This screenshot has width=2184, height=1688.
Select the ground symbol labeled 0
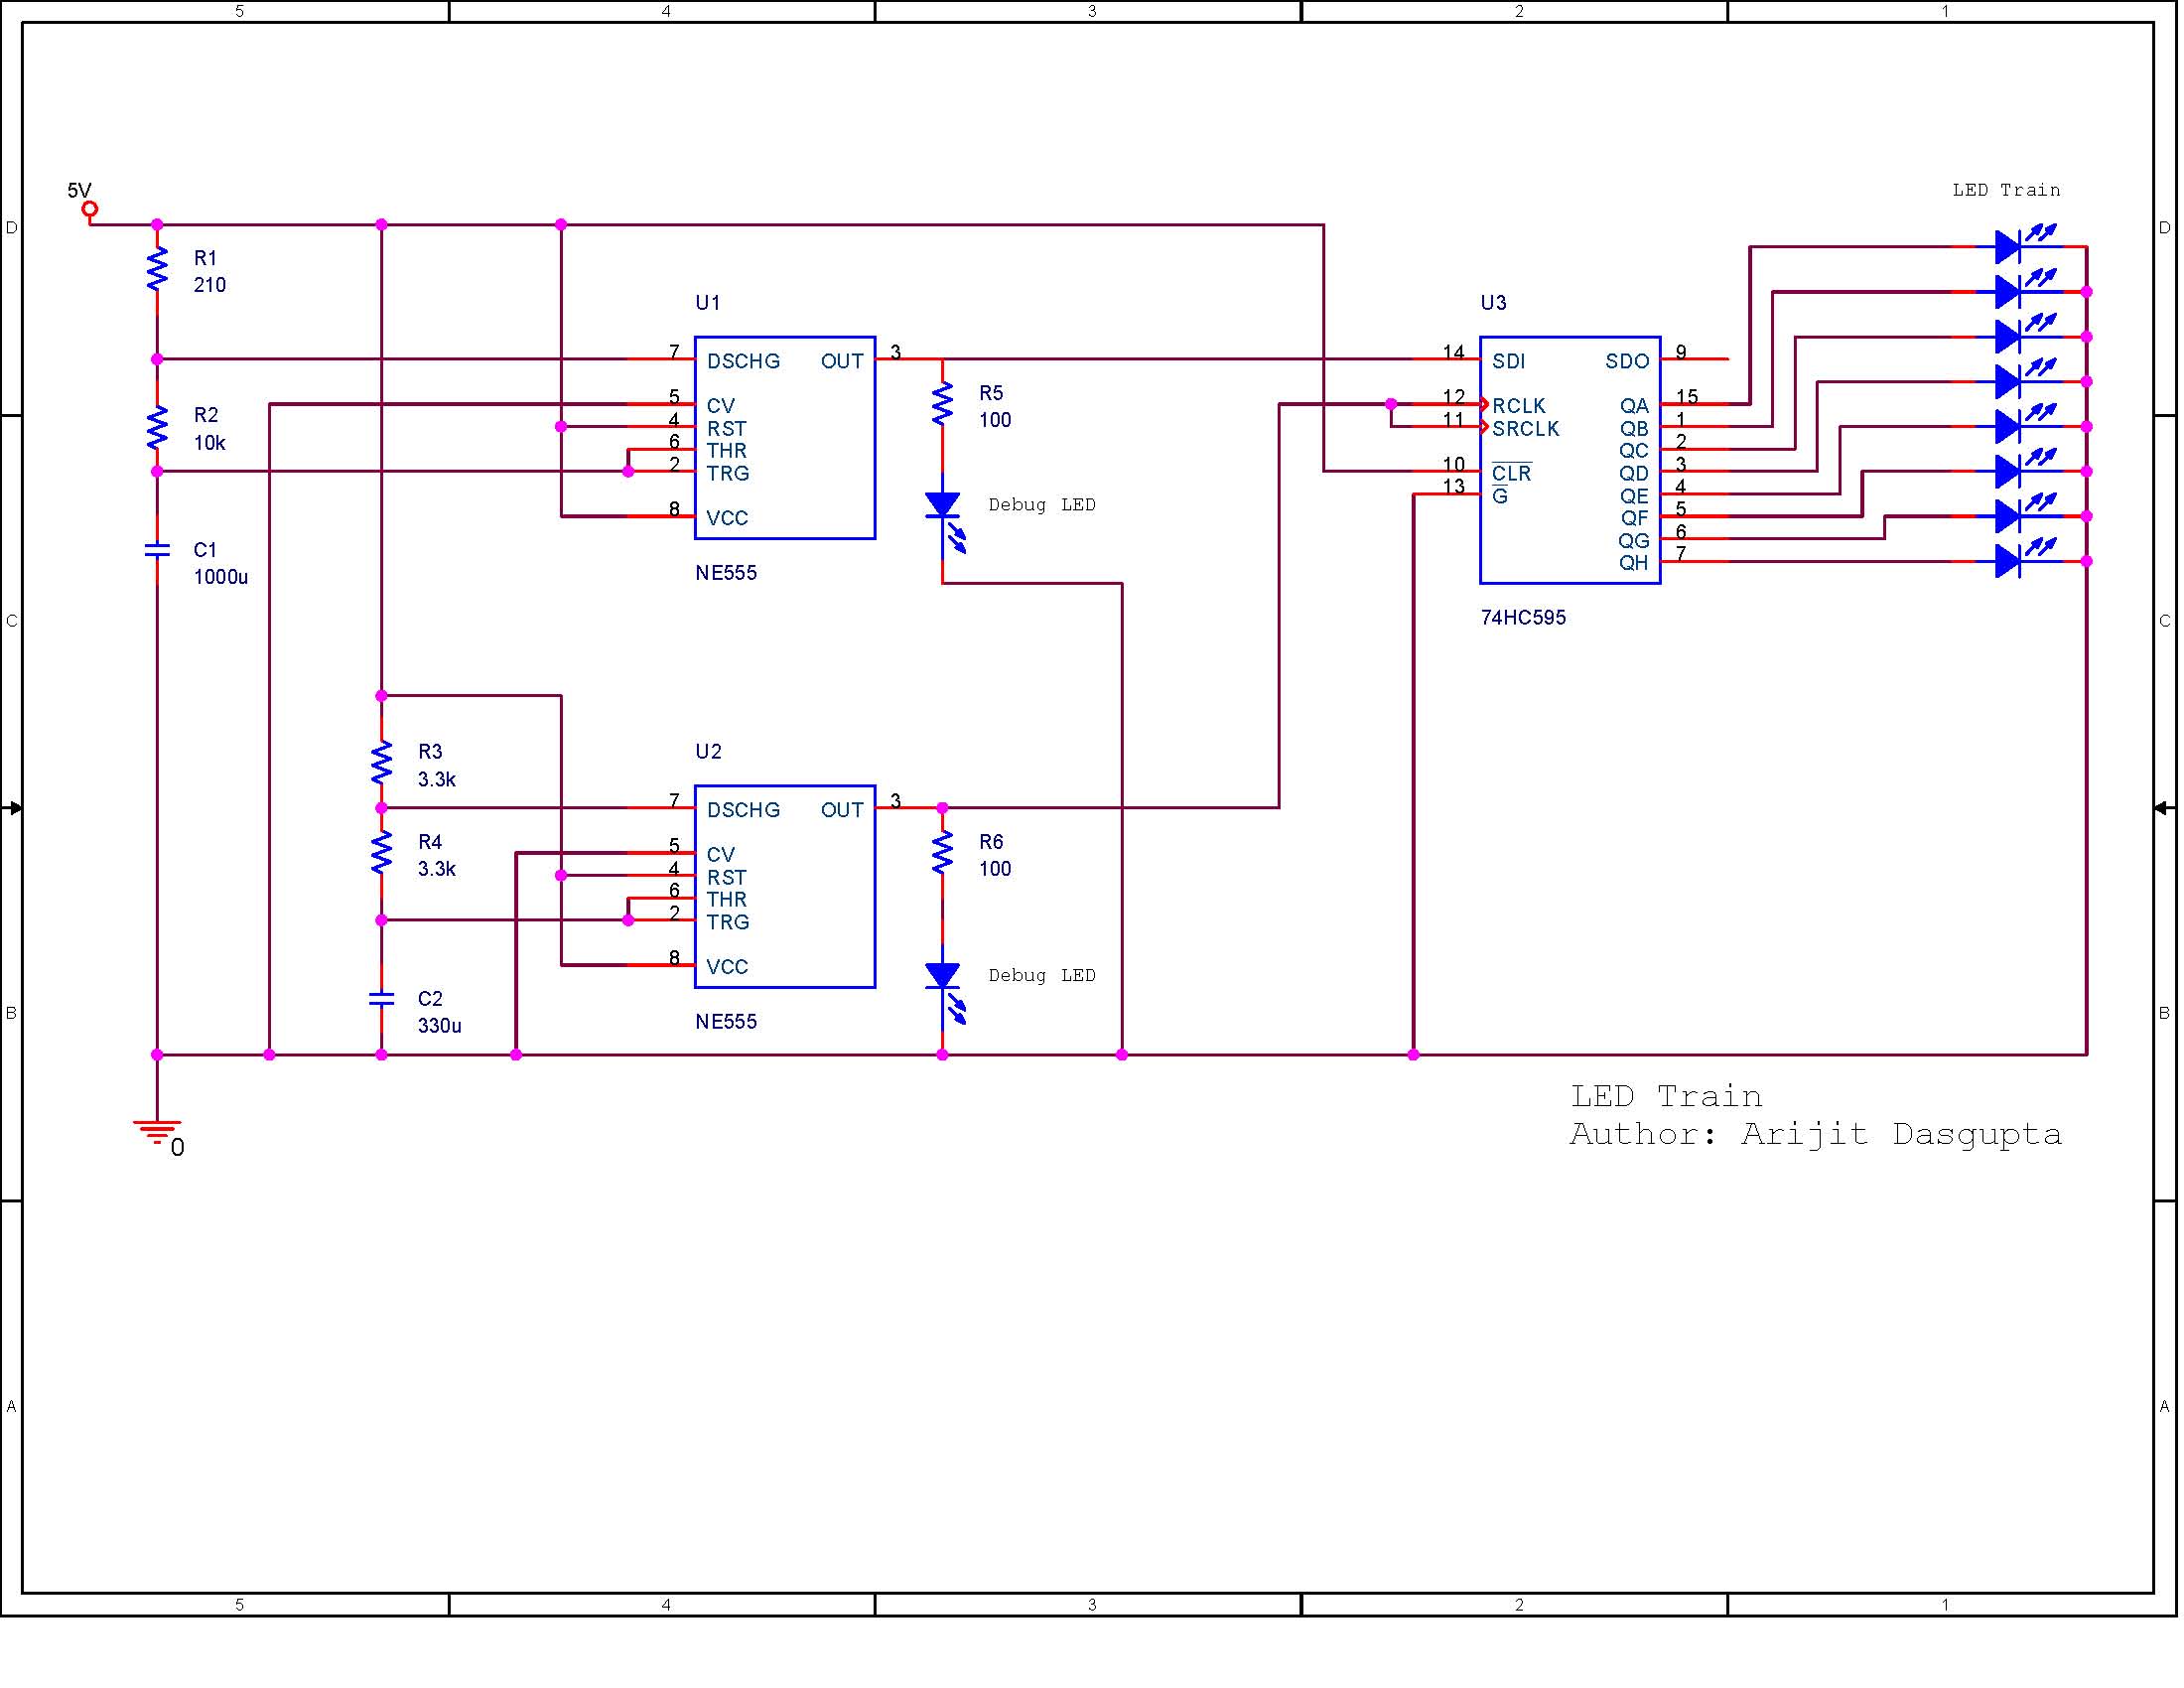pos(157,1134)
